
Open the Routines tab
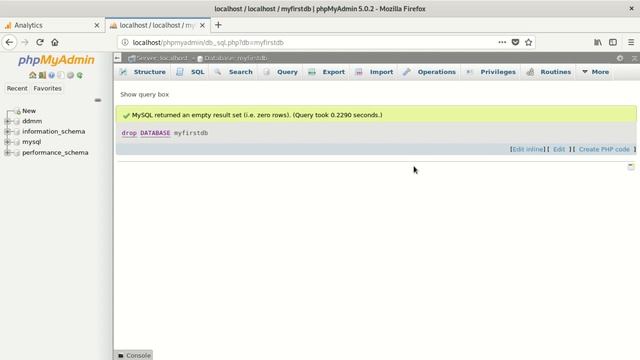549,72
